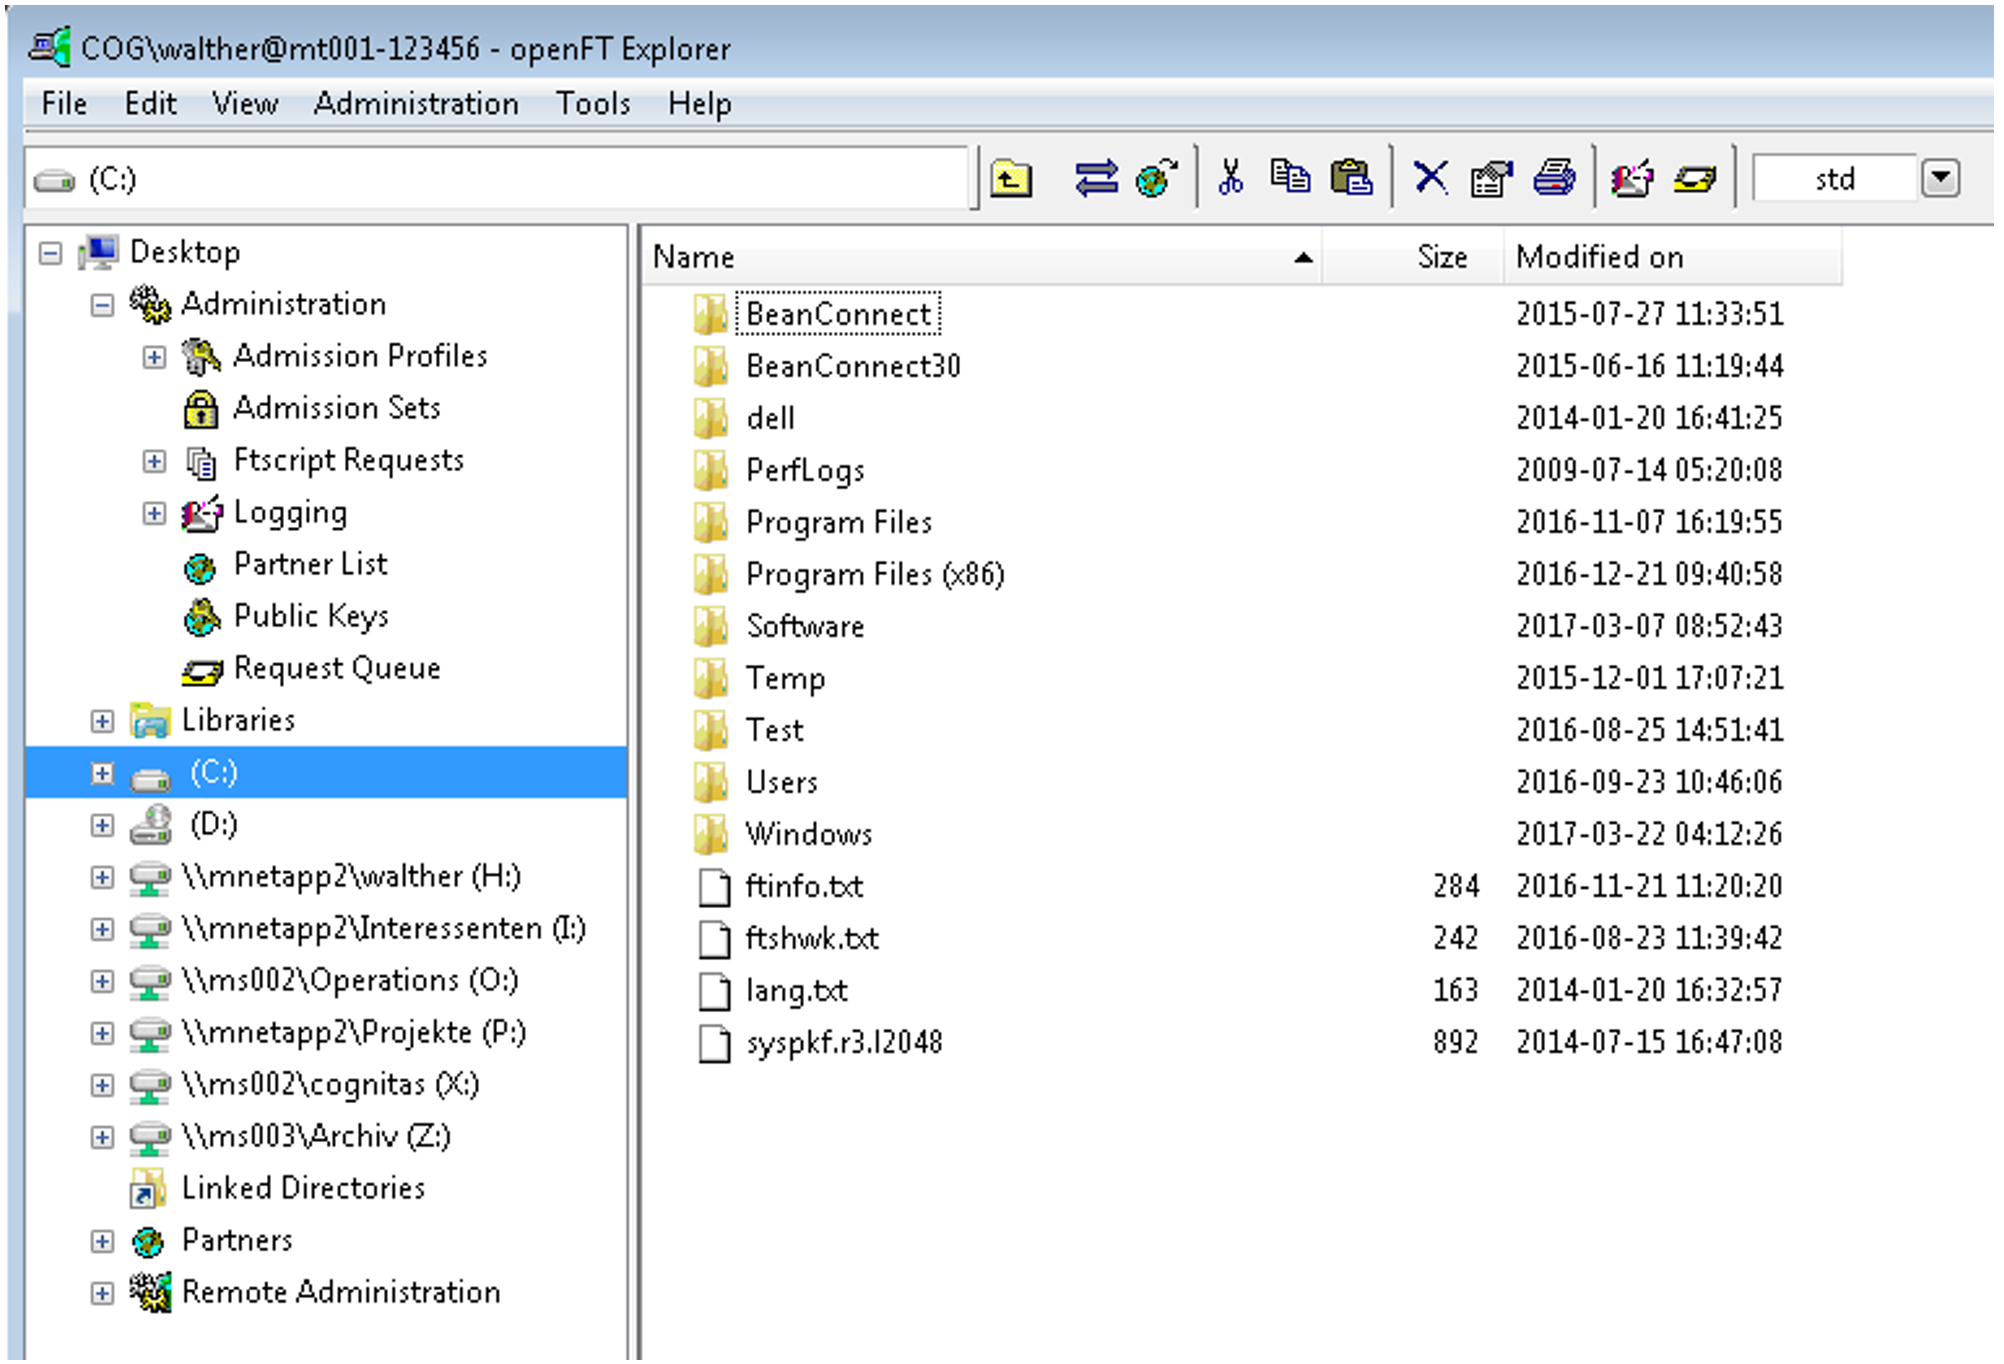The width and height of the screenshot is (2004, 1364).
Task: Click the Up One Level folder icon
Action: (1011, 179)
